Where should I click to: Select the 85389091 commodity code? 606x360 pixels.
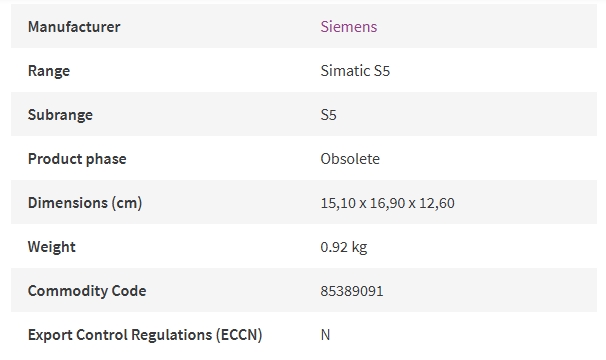tap(352, 291)
